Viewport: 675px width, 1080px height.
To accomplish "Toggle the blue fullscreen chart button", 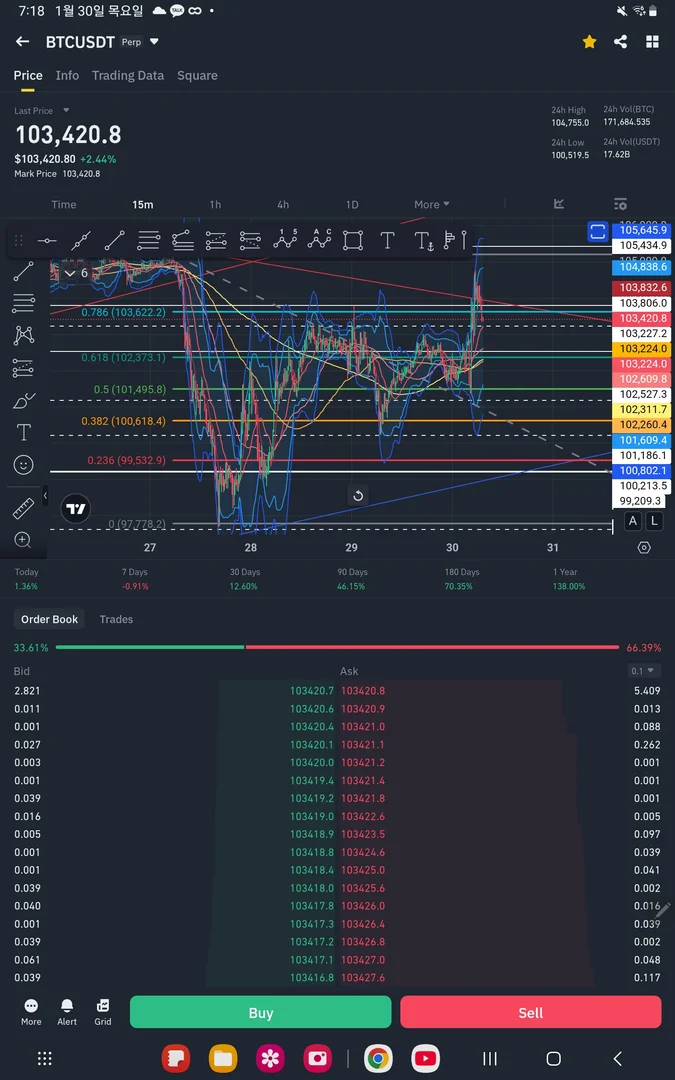I will 597,231.
